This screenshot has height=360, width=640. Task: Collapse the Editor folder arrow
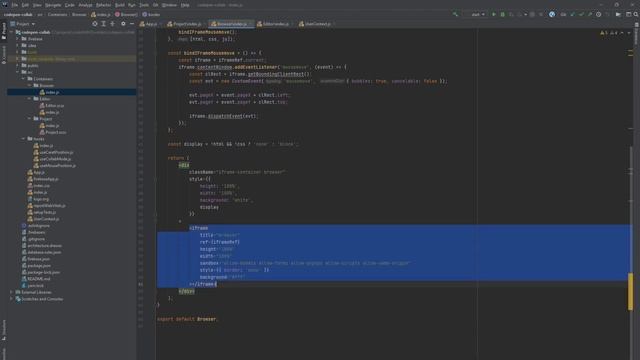(x=29, y=99)
